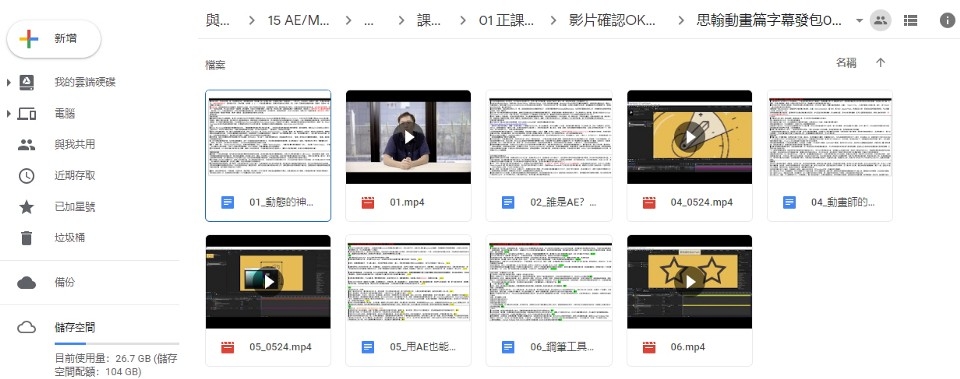
Task: Open 近期存取 recent files
Action: (75, 176)
